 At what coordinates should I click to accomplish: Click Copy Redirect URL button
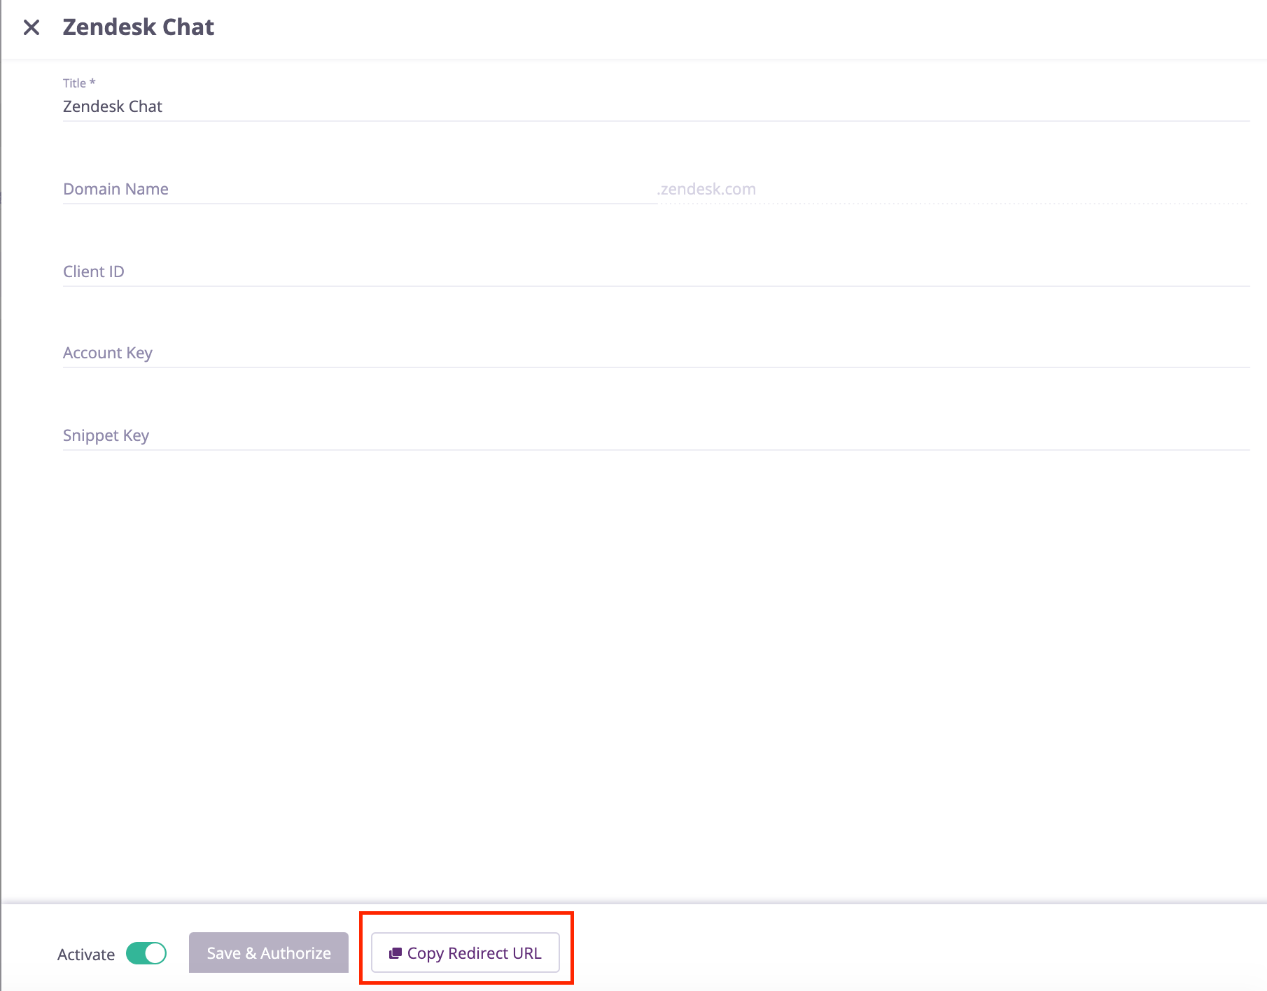click(x=465, y=953)
